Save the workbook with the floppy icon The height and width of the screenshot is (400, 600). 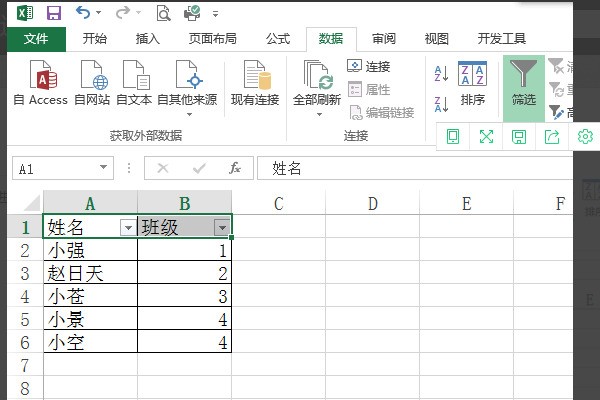[x=54, y=13]
